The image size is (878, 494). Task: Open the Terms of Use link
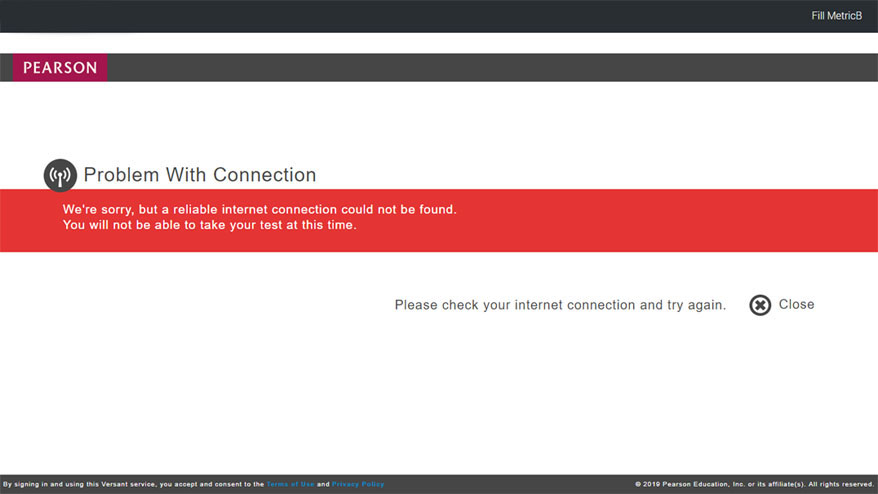coord(290,484)
